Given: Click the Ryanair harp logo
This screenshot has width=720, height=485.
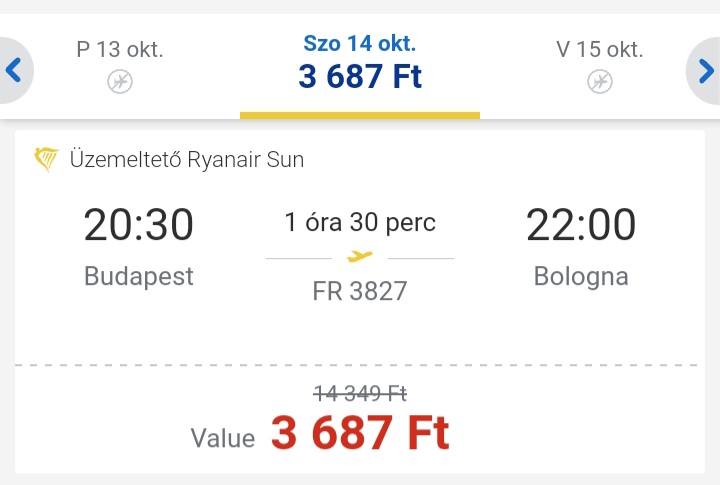Looking at the screenshot, I should click(x=46, y=159).
